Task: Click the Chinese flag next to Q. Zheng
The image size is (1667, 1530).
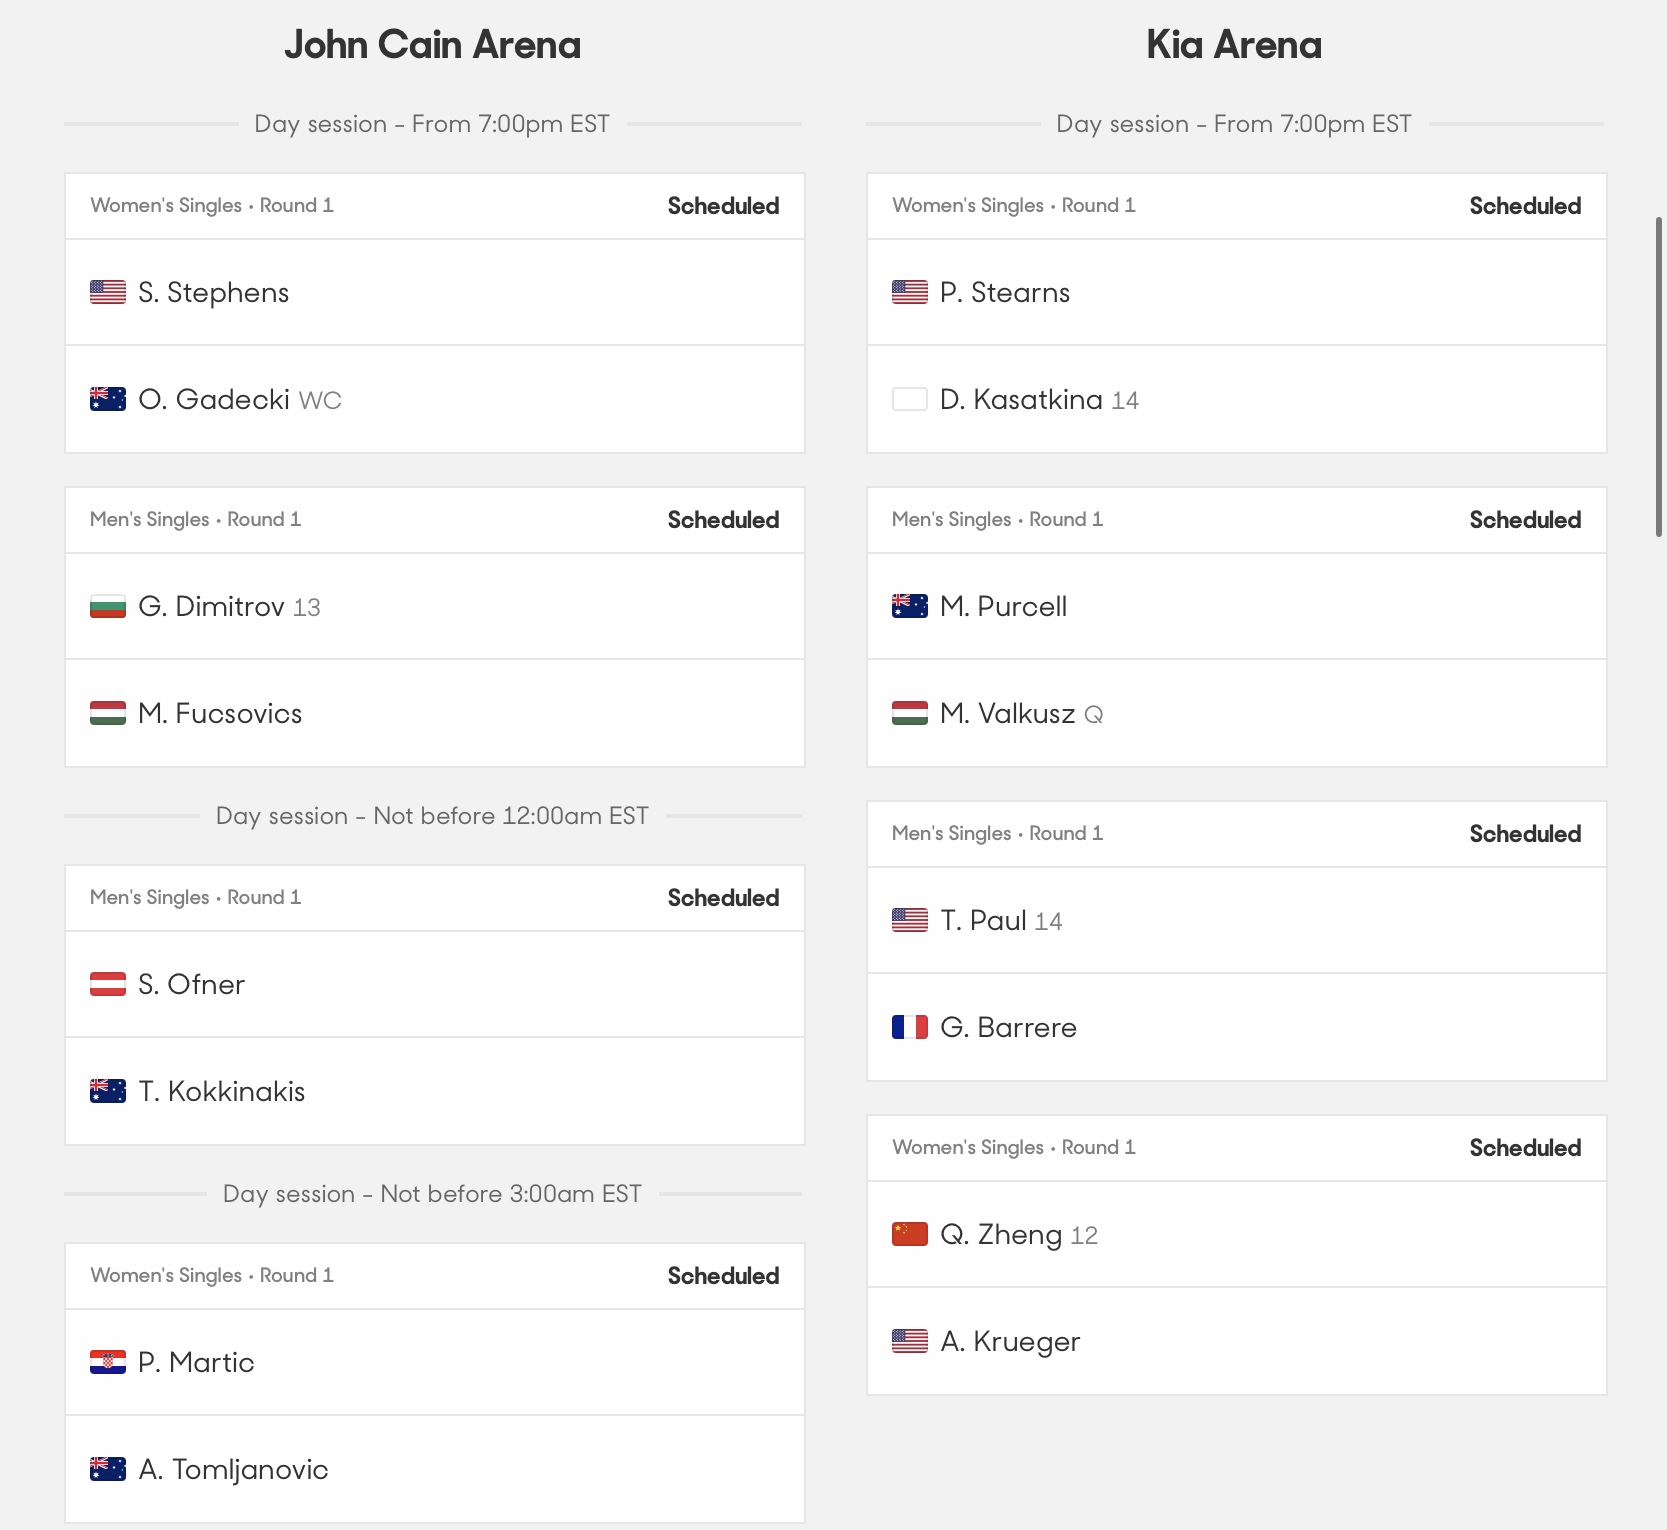Action: point(910,1234)
